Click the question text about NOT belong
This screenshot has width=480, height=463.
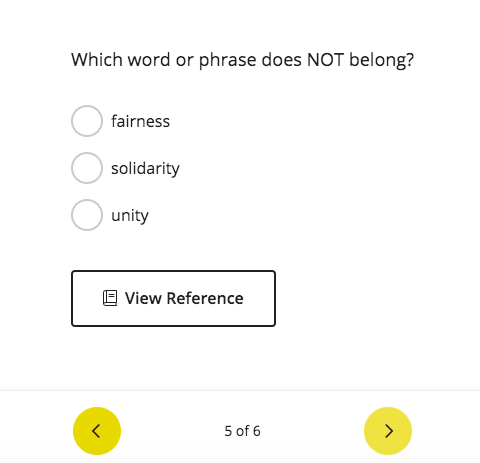click(242, 60)
